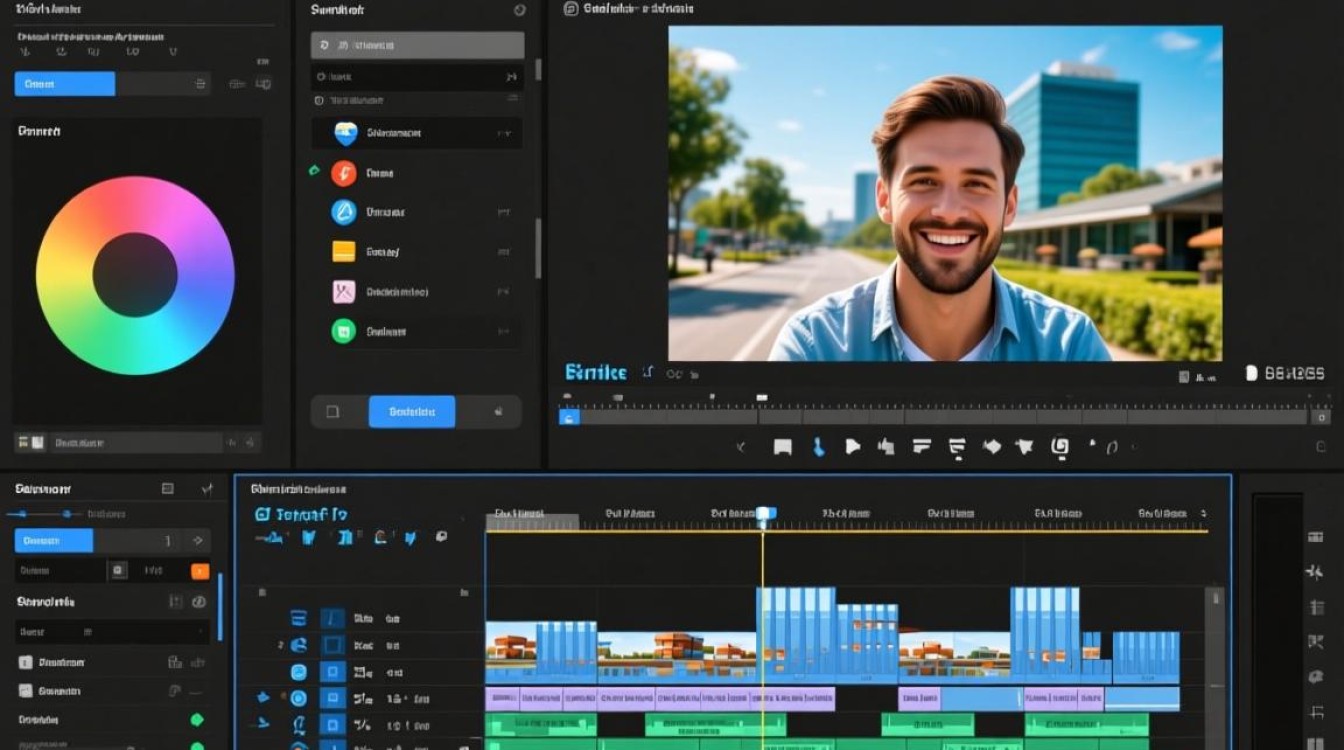Image resolution: width=1344 pixels, height=750 pixels.
Task: Click the document icon beside the preview timecode
Action: 1250,373
